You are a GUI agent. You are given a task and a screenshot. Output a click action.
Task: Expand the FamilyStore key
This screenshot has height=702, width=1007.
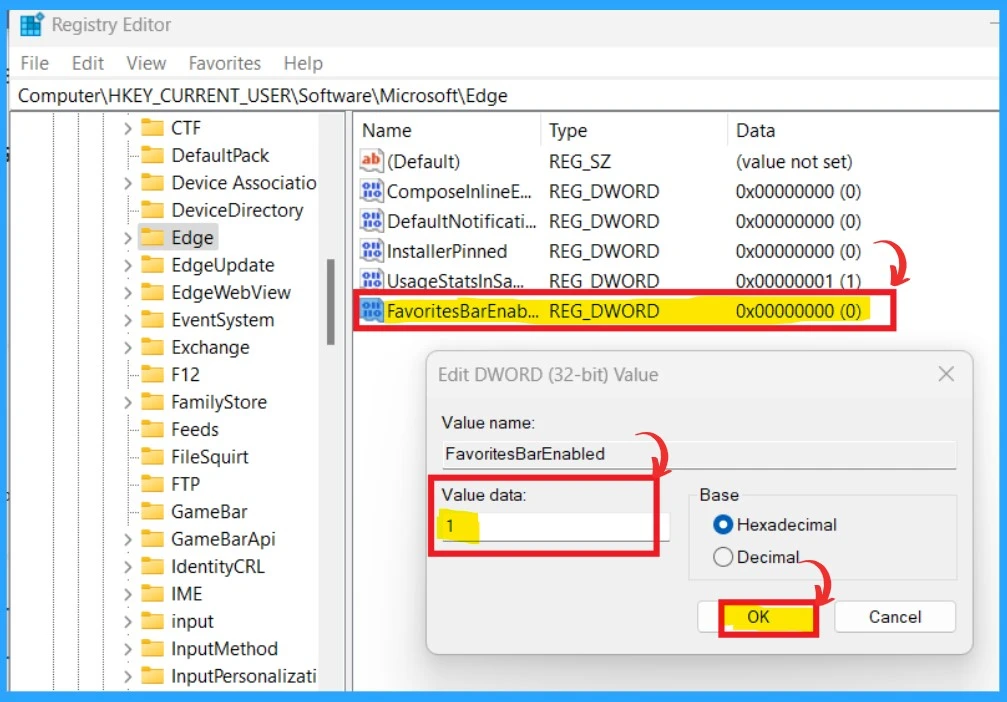coord(128,403)
